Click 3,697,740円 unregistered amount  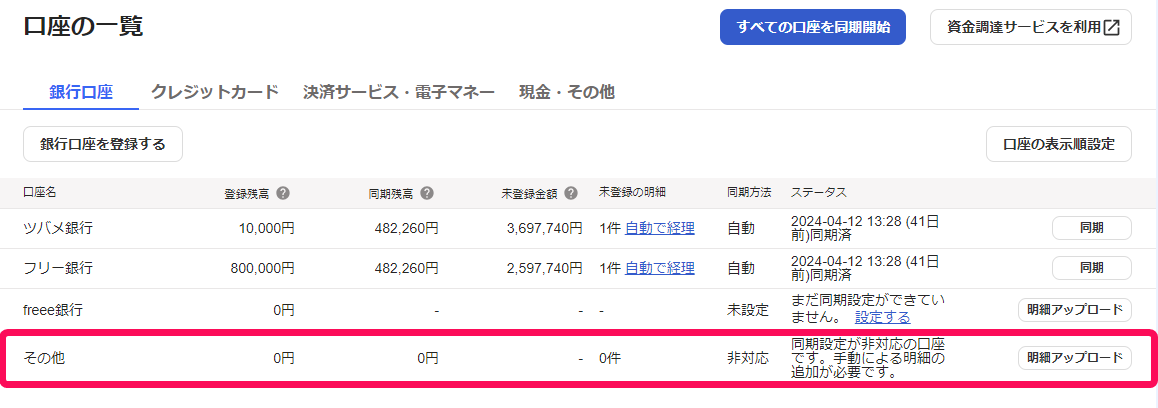point(544,228)
